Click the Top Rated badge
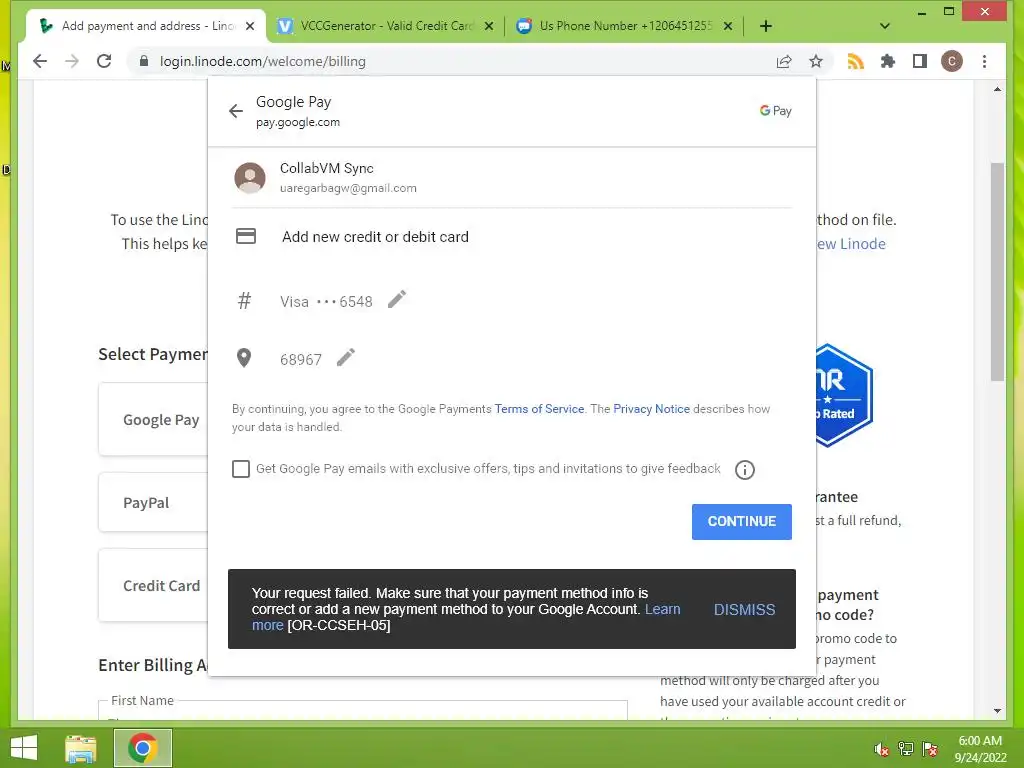This screenshot has width=1024, height=768. tap(844, 395)
